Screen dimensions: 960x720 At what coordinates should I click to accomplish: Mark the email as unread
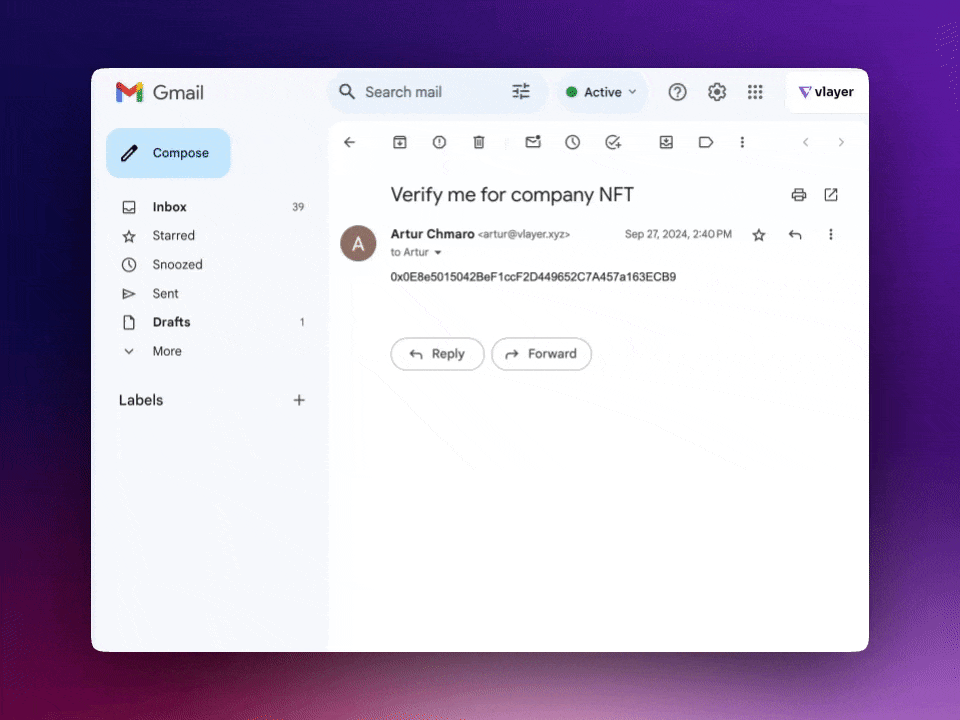(533, 143)
